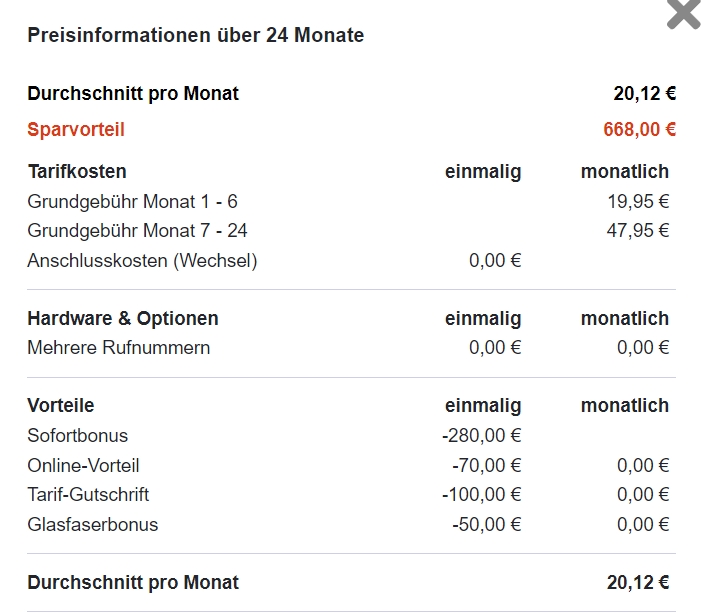Click the 19,95 € monthly price

click(638, 202)
